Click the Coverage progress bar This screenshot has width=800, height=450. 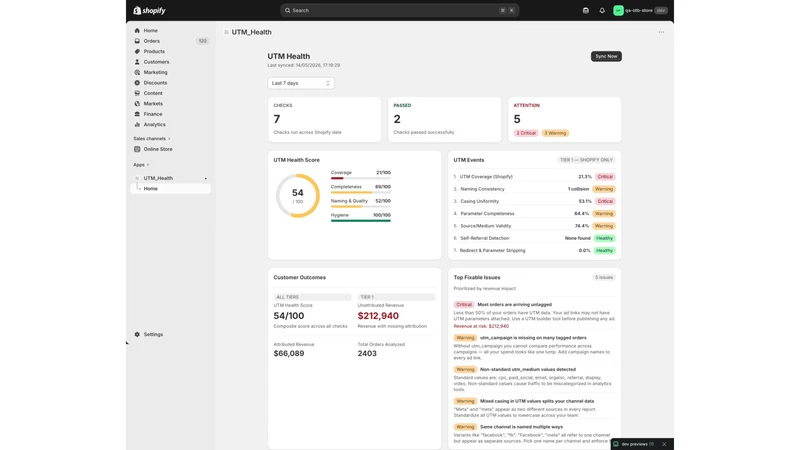(x=360, y=178)
